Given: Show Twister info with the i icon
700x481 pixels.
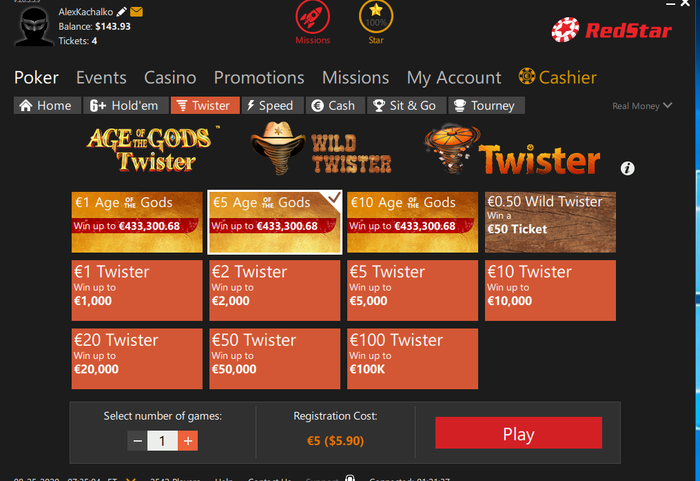Looking at the screenshot, I should point(627,168).
